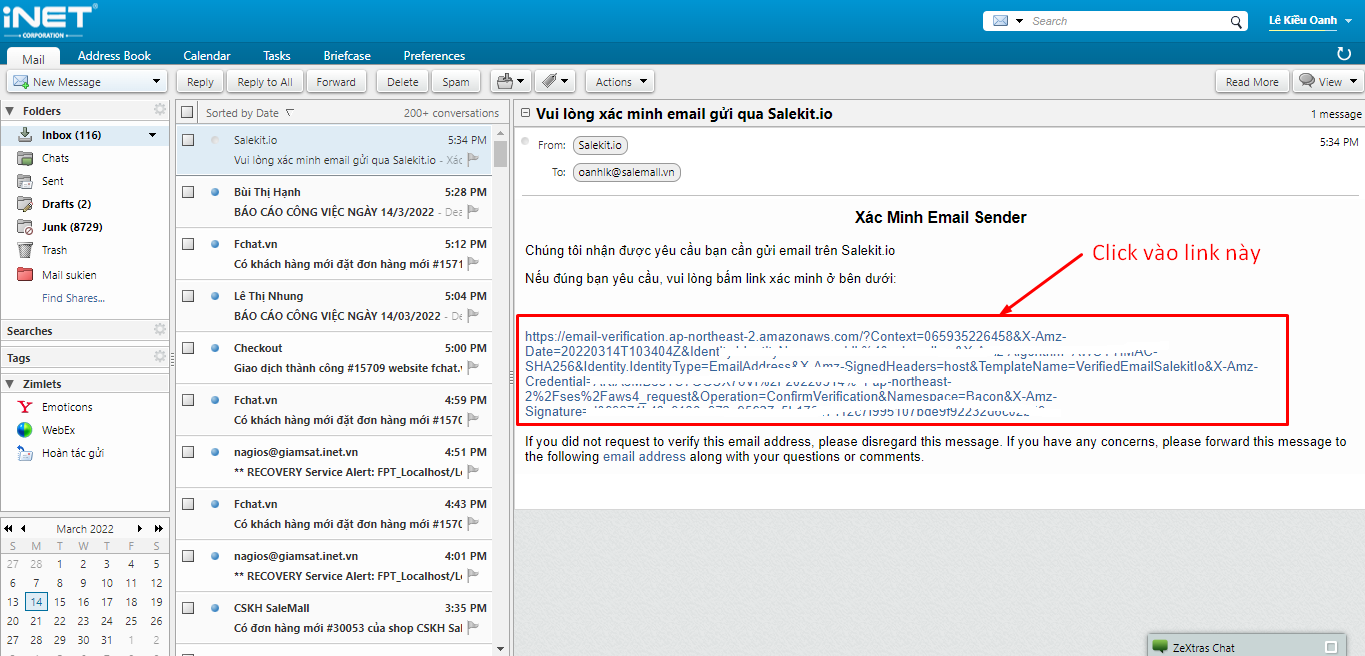1365x656 pixels.
Task: Click inside the Search field
Action: tap(1128, 21)
